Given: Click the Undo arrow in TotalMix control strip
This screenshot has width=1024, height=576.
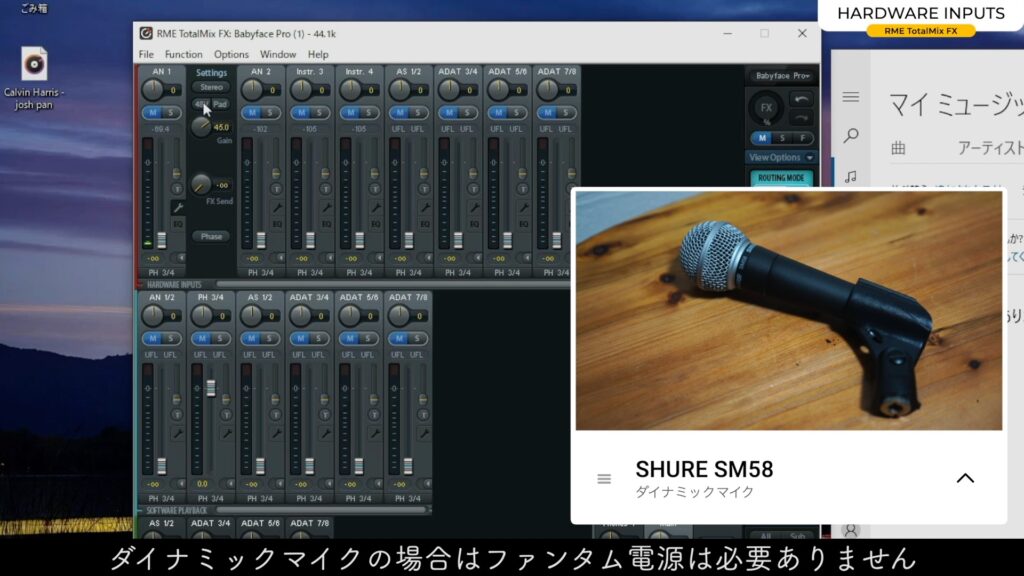Looking at the screenshot, I should [801, 99].
